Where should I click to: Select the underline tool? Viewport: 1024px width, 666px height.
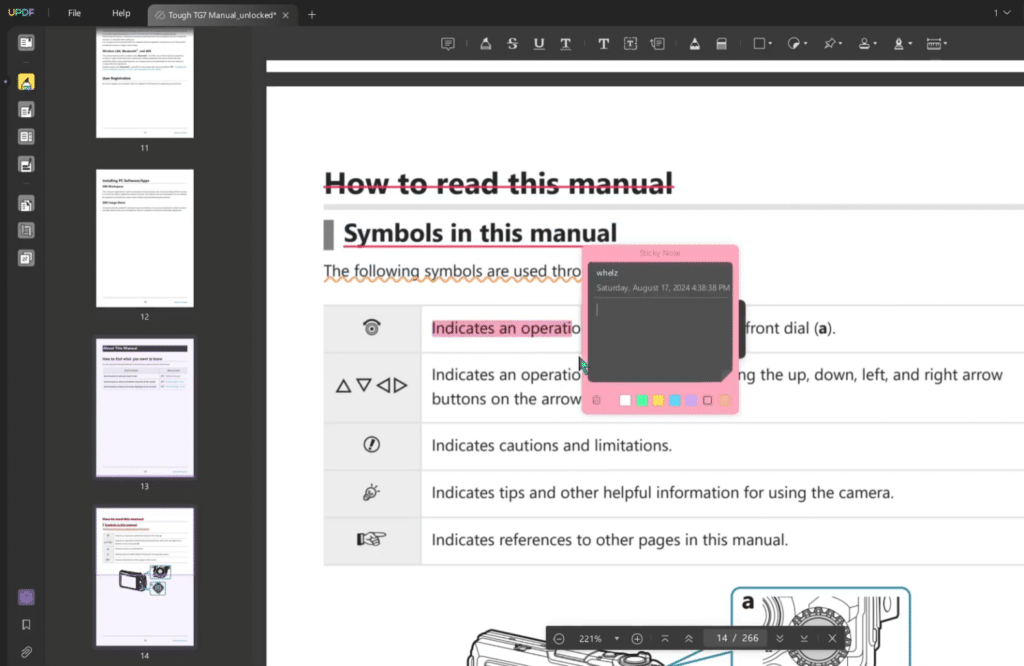click(x=539, y=44)
